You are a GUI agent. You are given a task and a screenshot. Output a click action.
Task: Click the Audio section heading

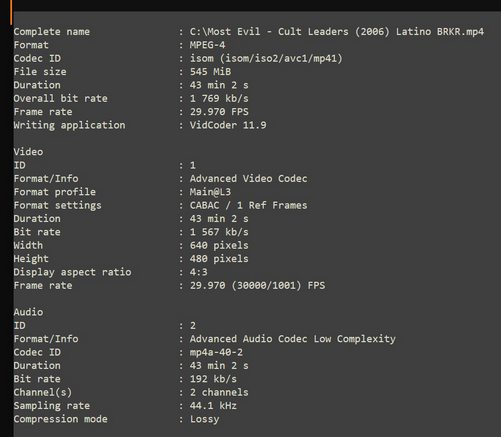(x=28, y=312)
